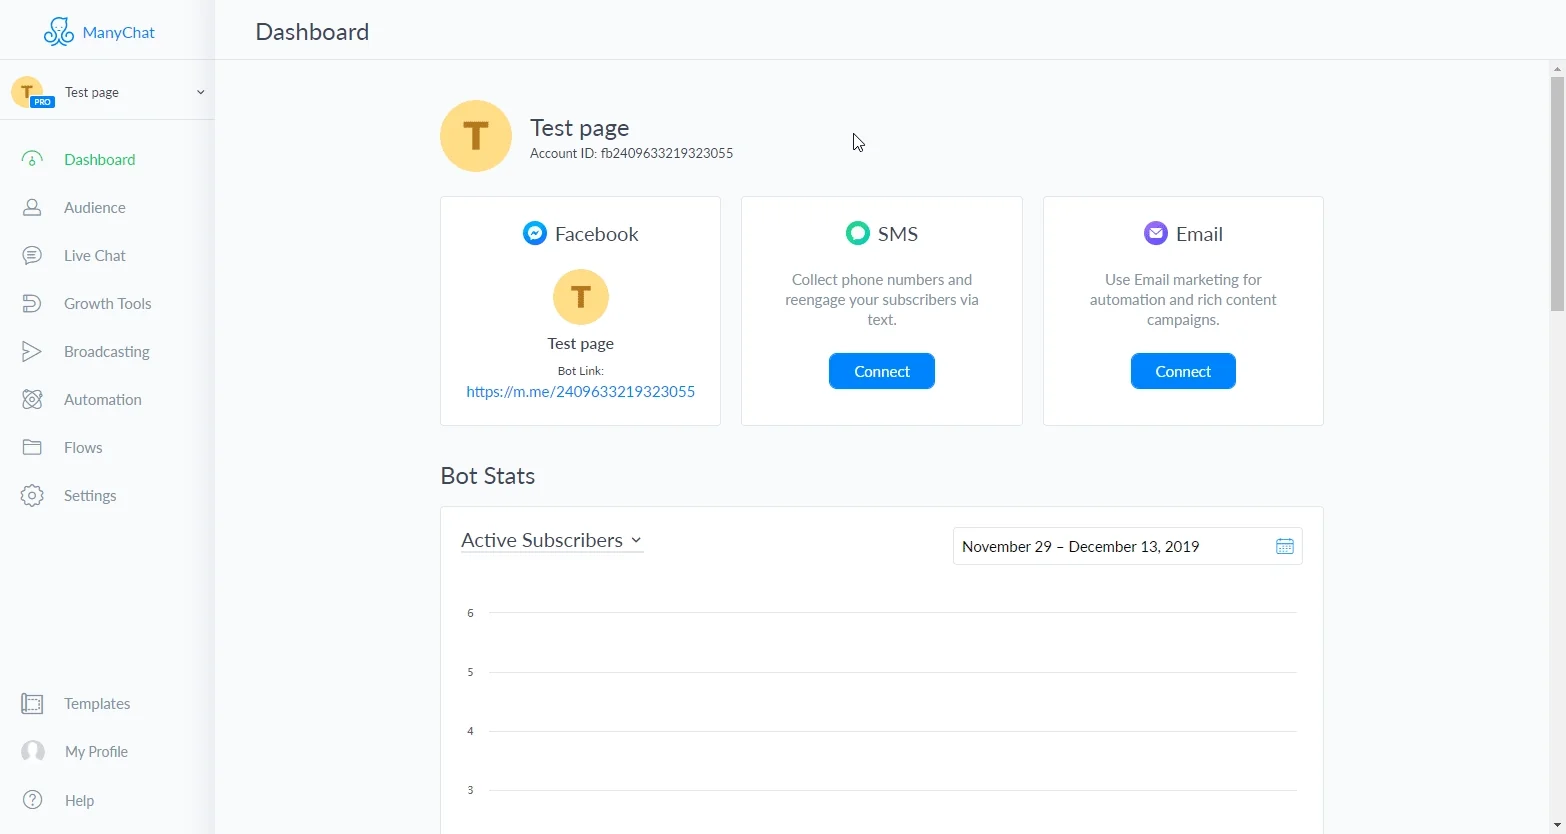Click the Help question mark icon

pyautogui.click(x=33, y=800)
